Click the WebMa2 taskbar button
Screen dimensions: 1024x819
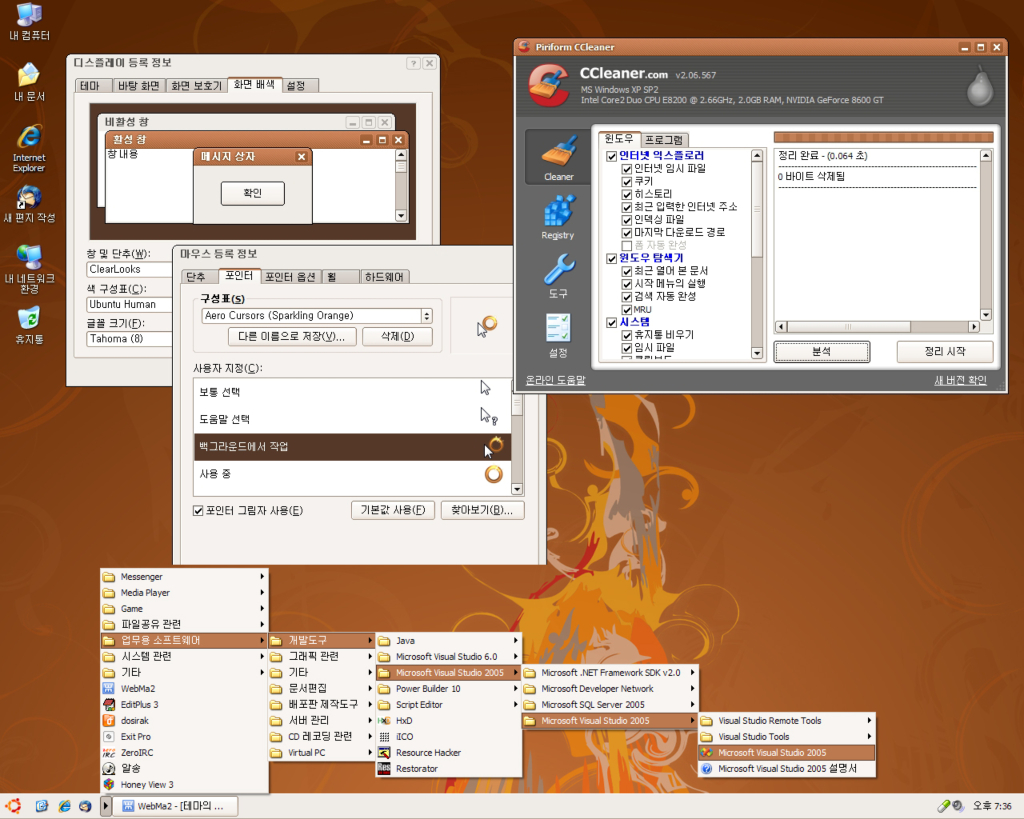click(176, 806)
